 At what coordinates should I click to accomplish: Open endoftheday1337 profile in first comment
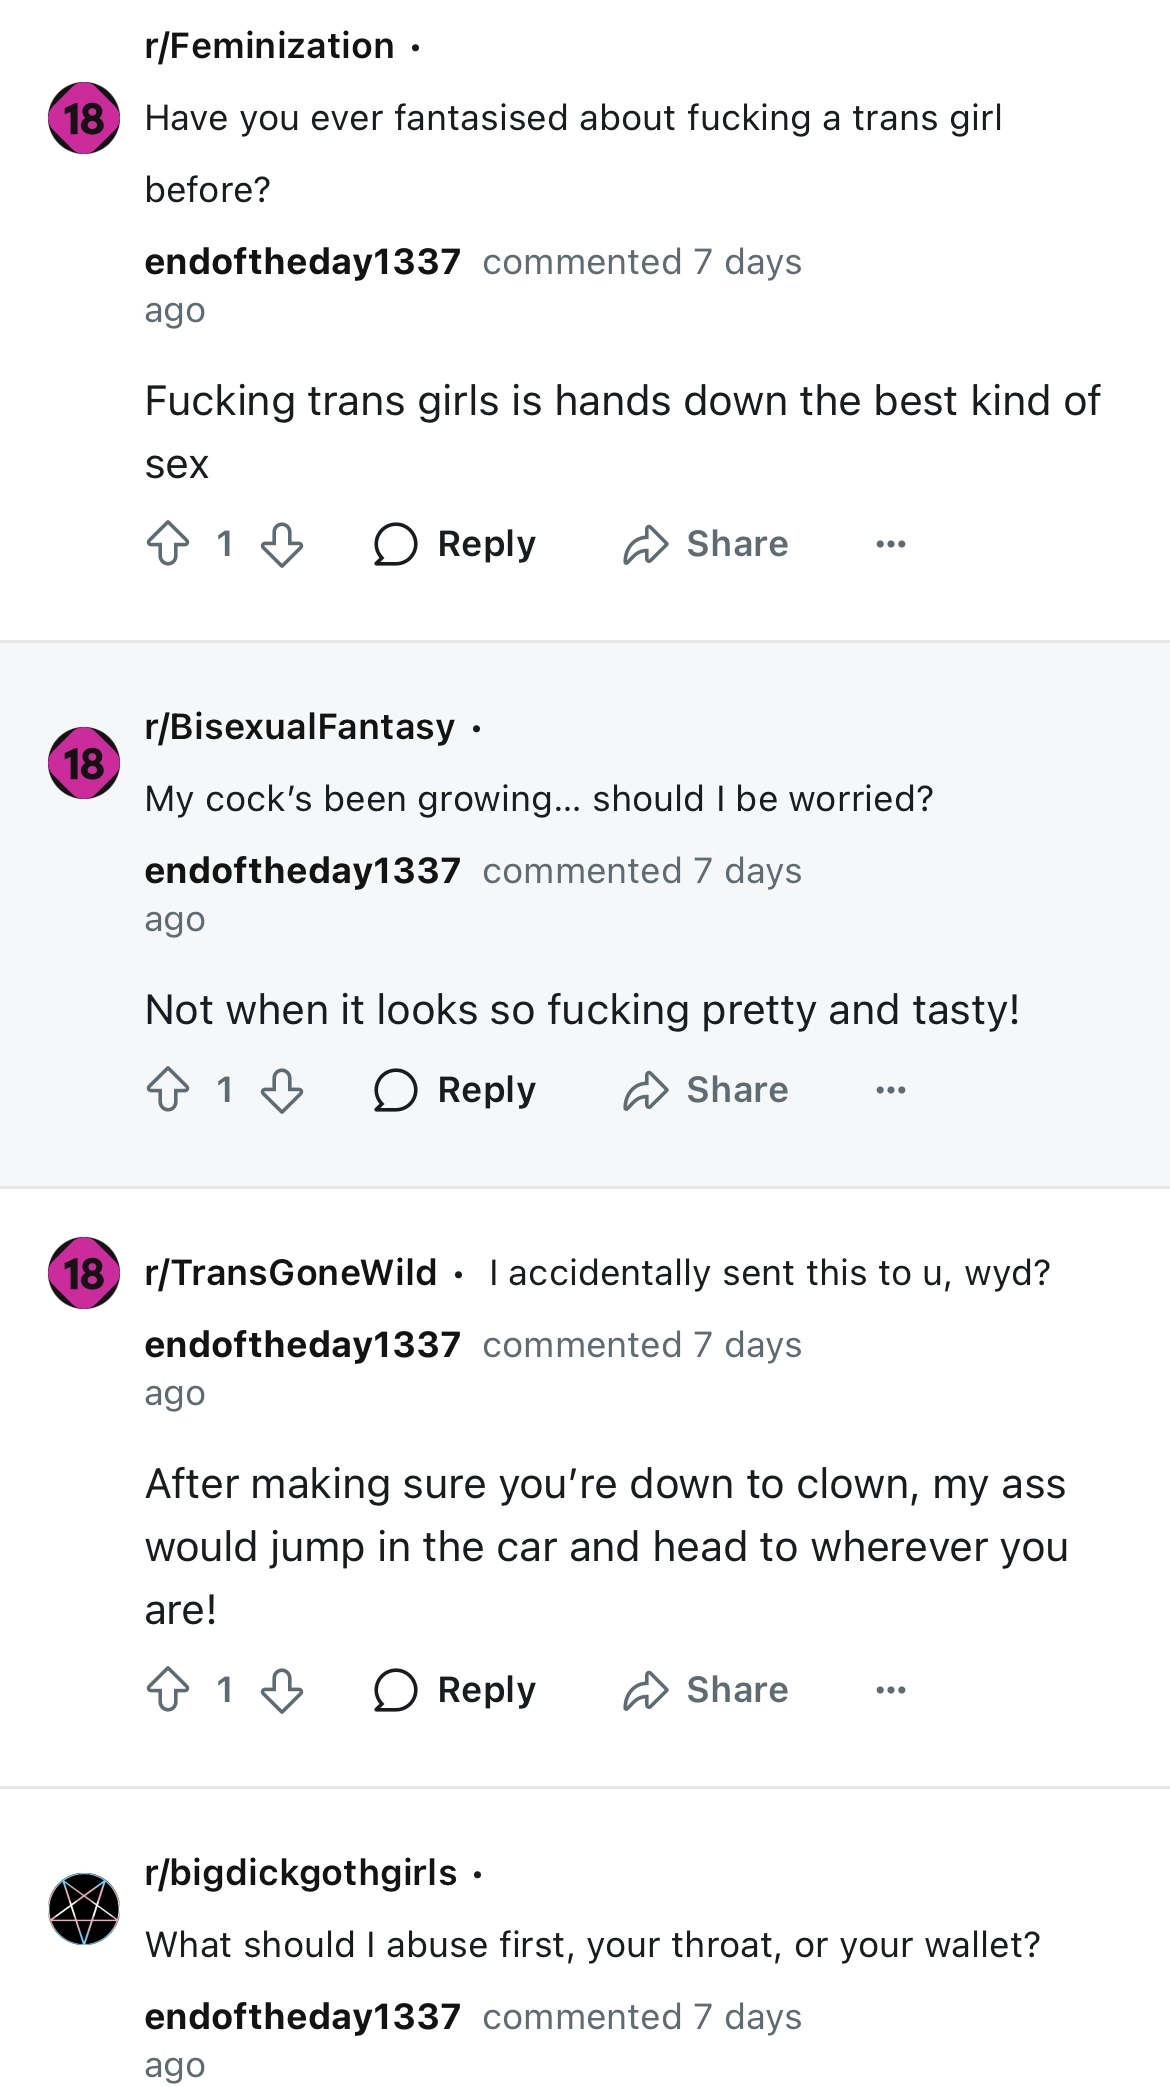(x=302, y=262)
